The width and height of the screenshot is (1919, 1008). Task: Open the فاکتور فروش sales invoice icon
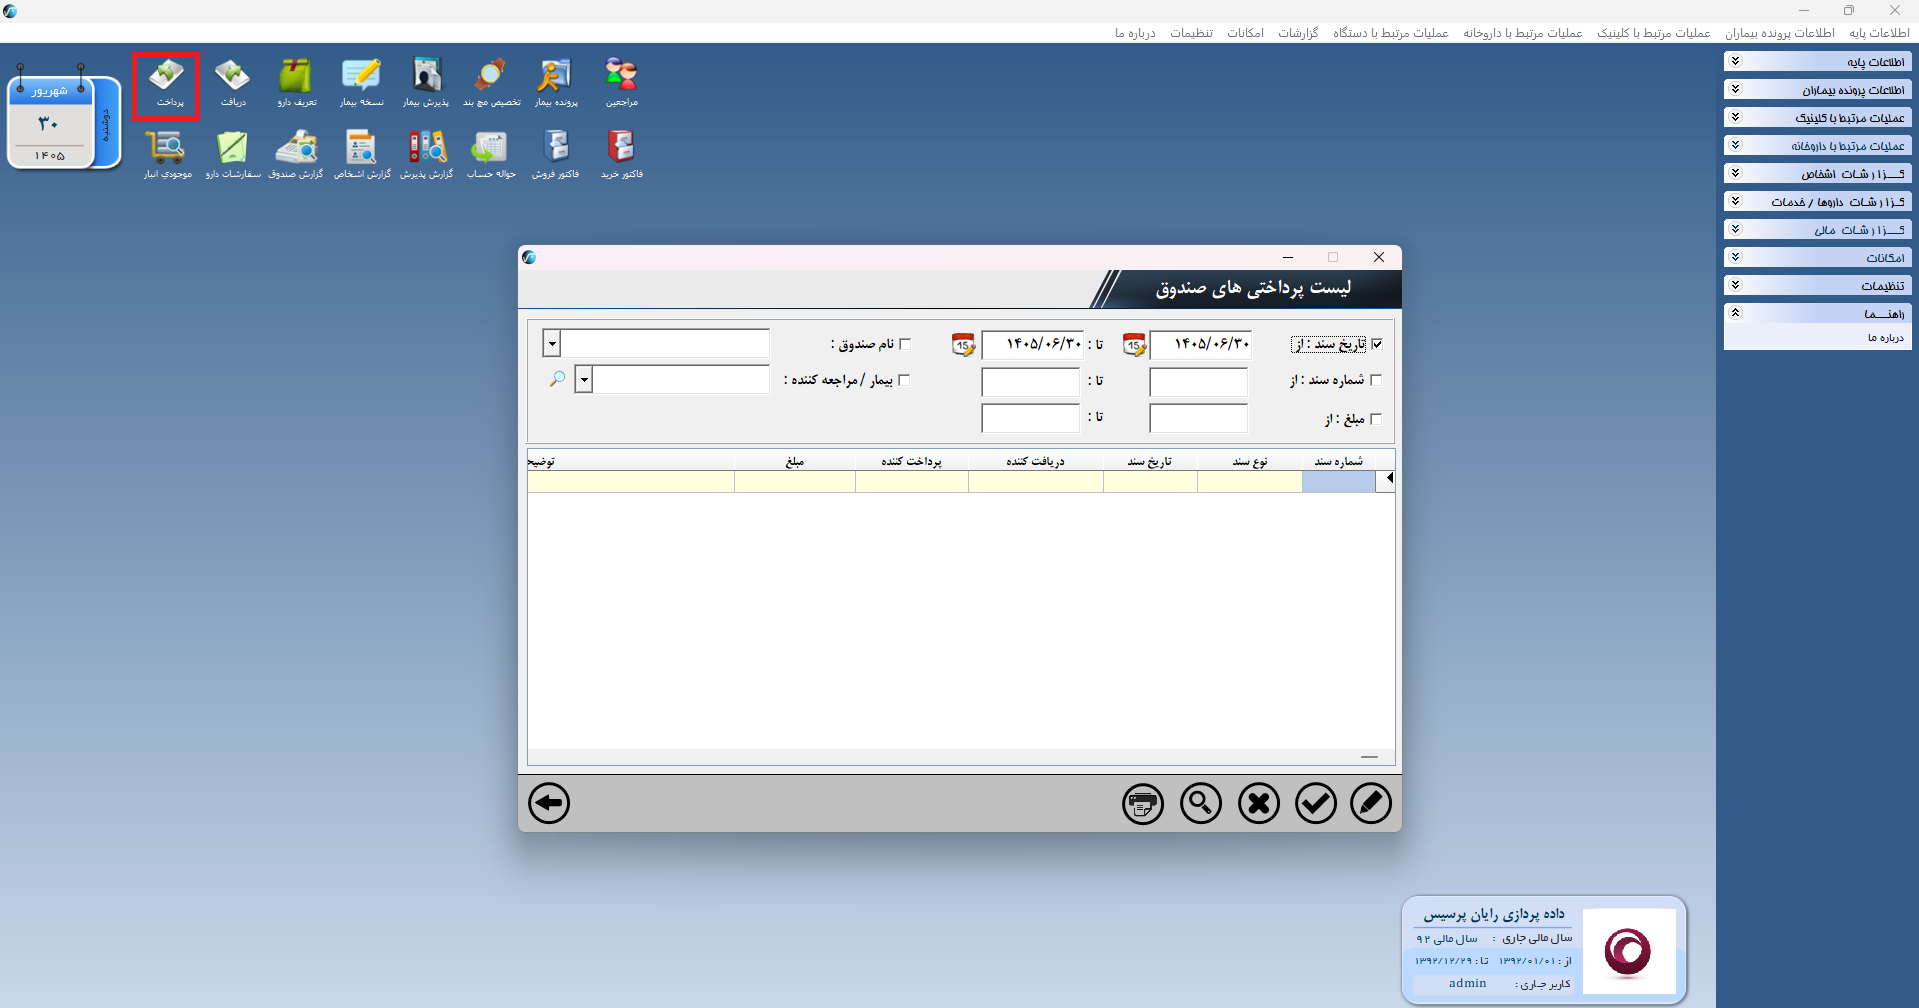555,155
